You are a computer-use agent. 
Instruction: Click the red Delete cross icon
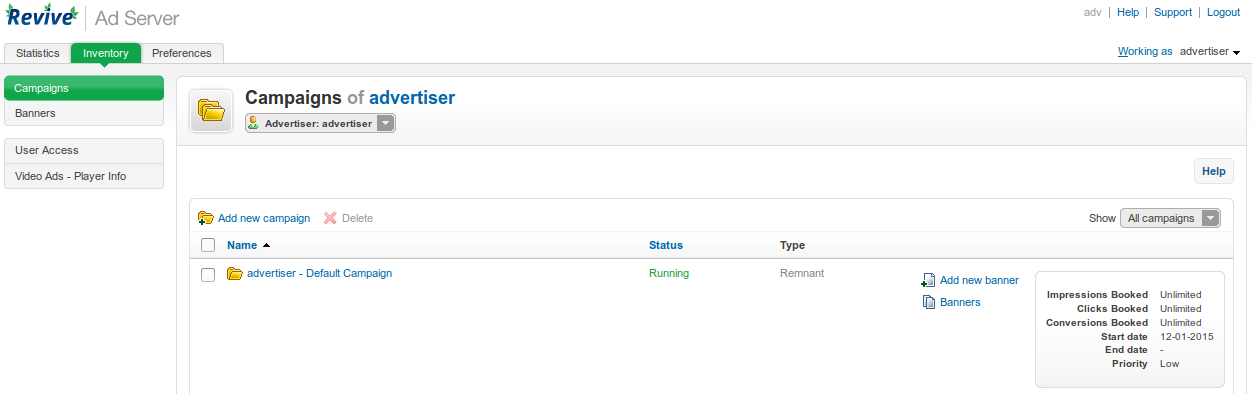click(x=330, y=218)
